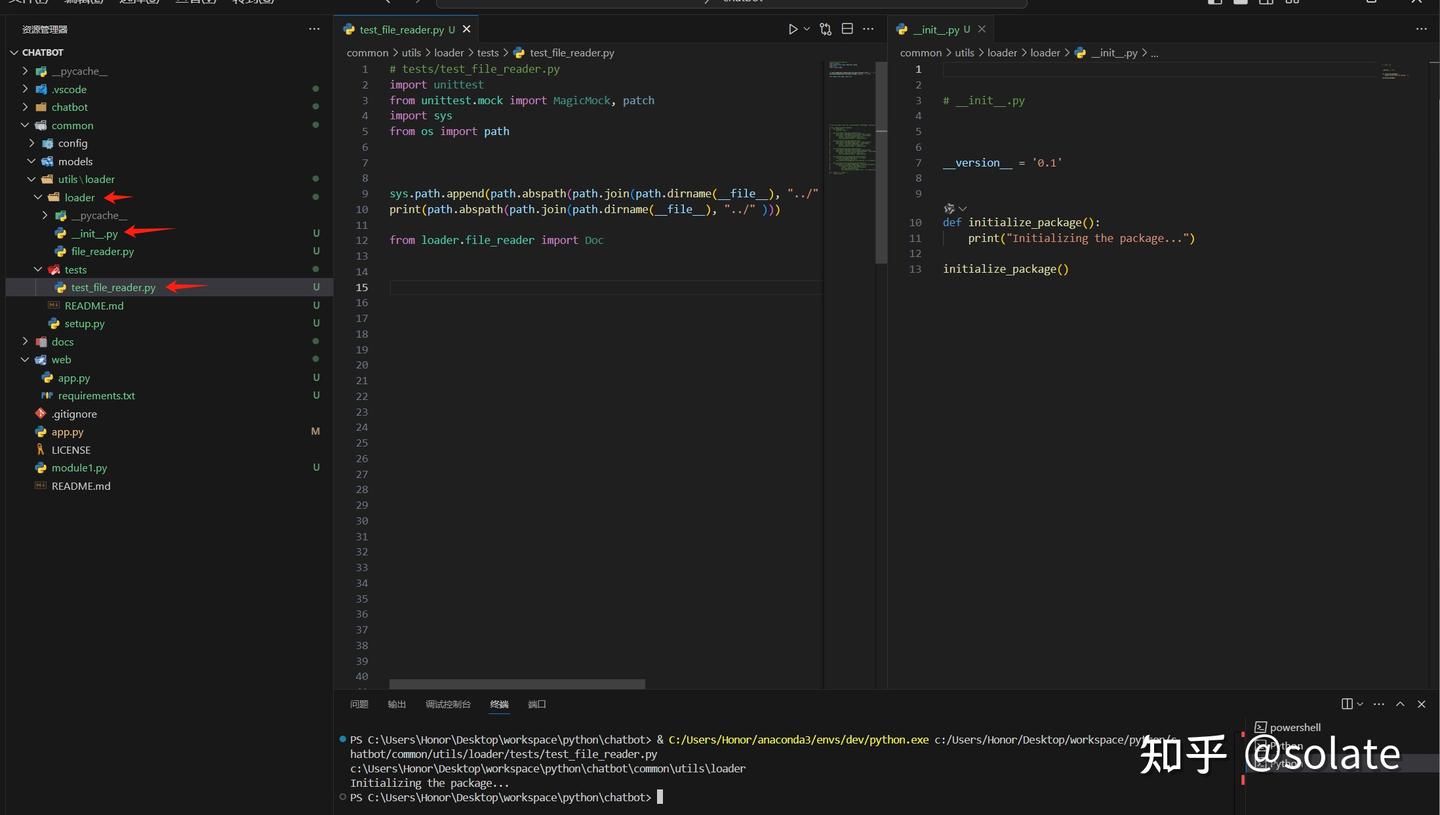This screenshot has height=815, width=1440.
Task: Click the minimap of test_file_reader.py editor
Action: pos(849,120)
